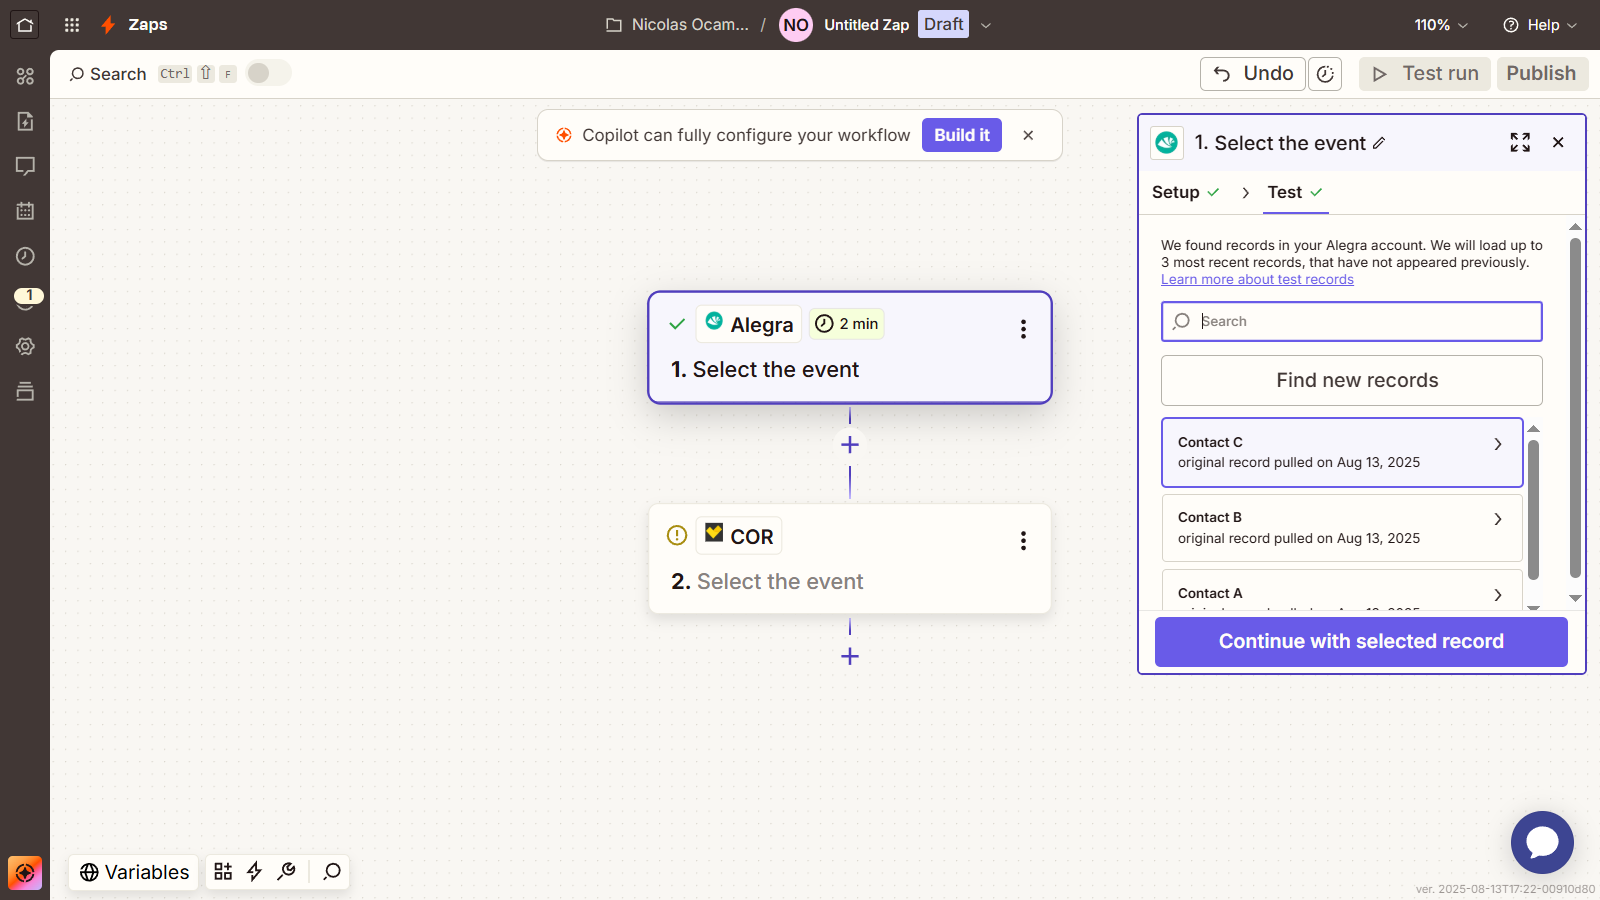The height and width of the screenshot is (900, 1600).
Task: Click the Alegra app logo in panel header
Action: click(x=1167, y=143)
